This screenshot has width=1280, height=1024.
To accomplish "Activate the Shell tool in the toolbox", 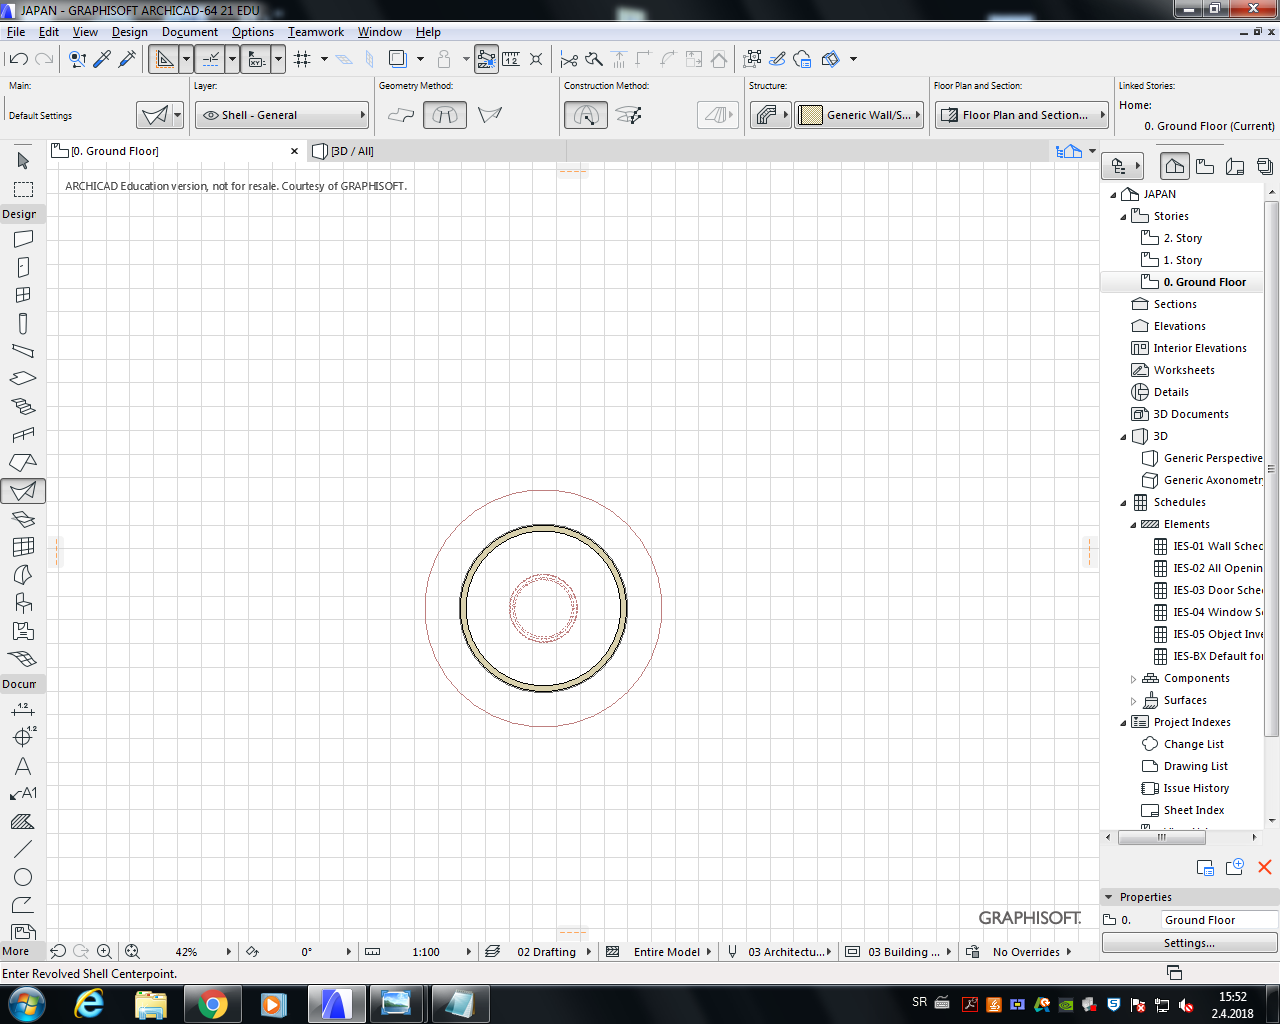I will tap(23, 491).
